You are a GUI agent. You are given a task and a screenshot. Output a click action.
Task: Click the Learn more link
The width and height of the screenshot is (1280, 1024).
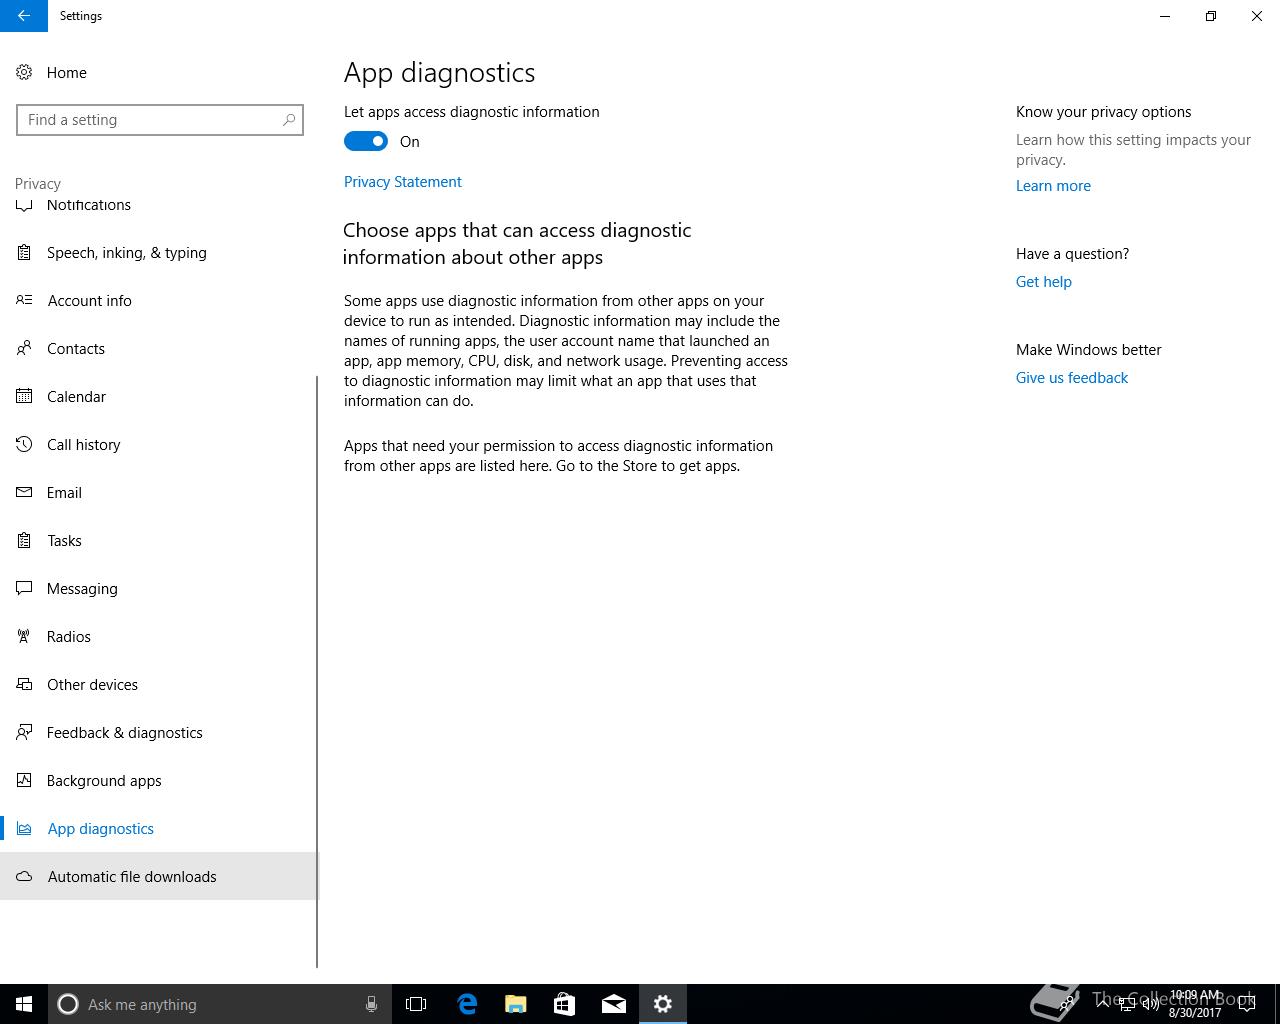coord(1053,186)
